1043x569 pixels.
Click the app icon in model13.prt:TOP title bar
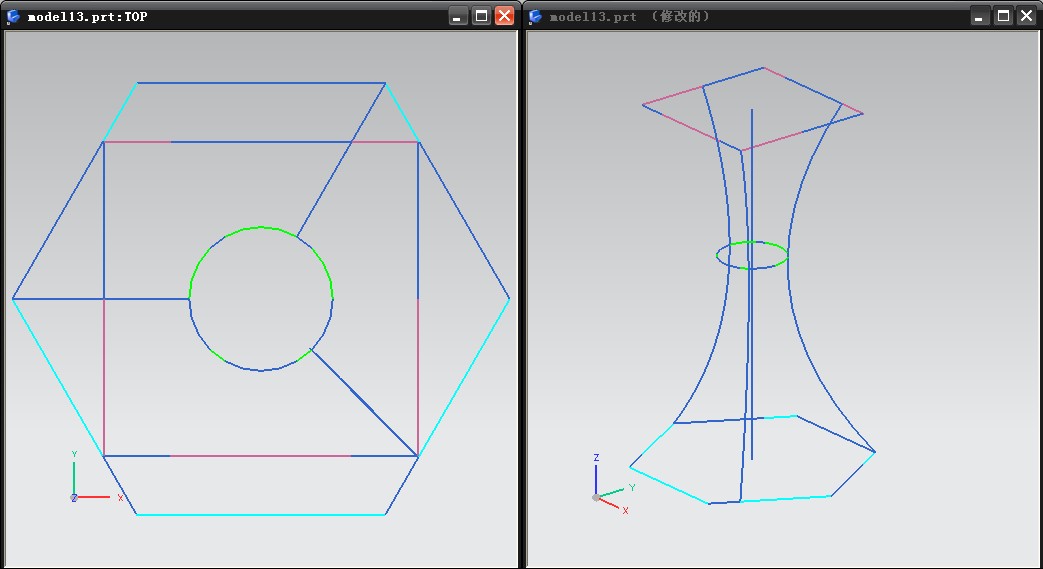click(13, 17)
